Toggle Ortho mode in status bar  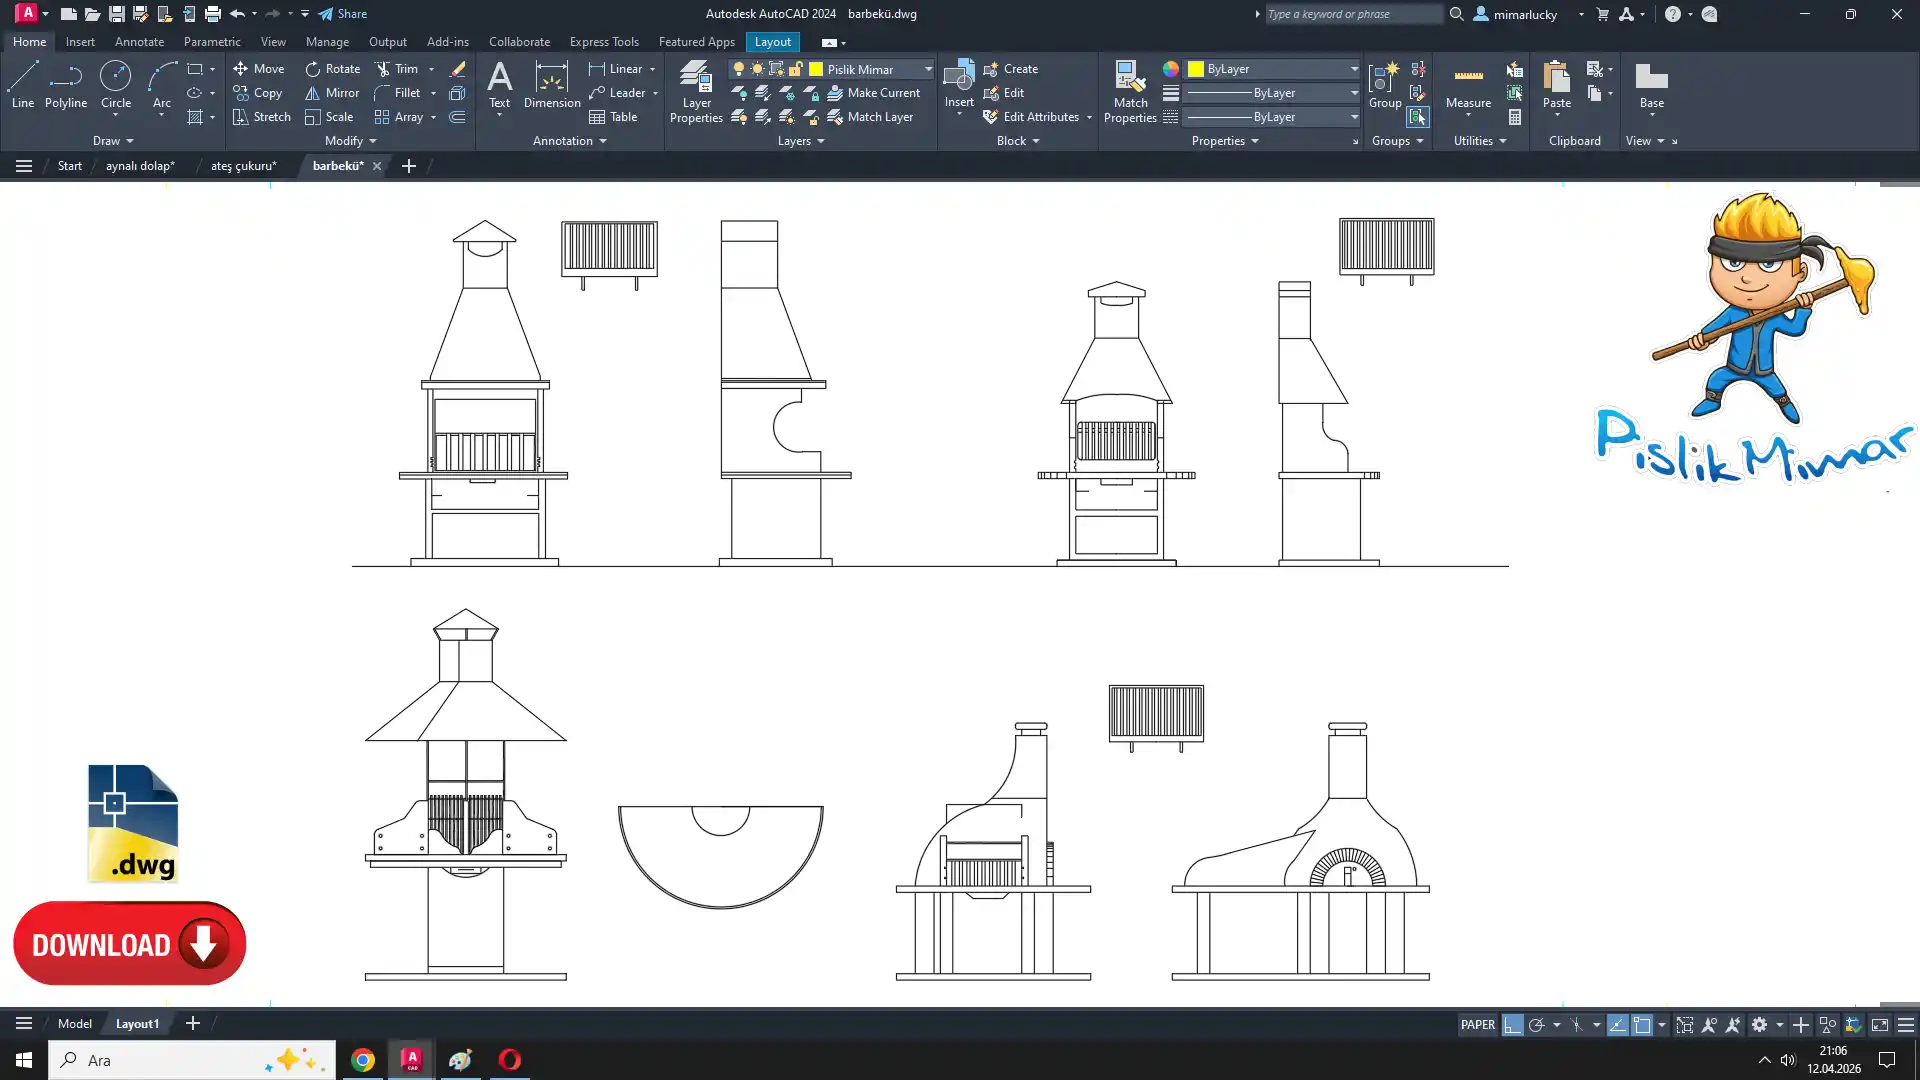click(1513, 1025)
